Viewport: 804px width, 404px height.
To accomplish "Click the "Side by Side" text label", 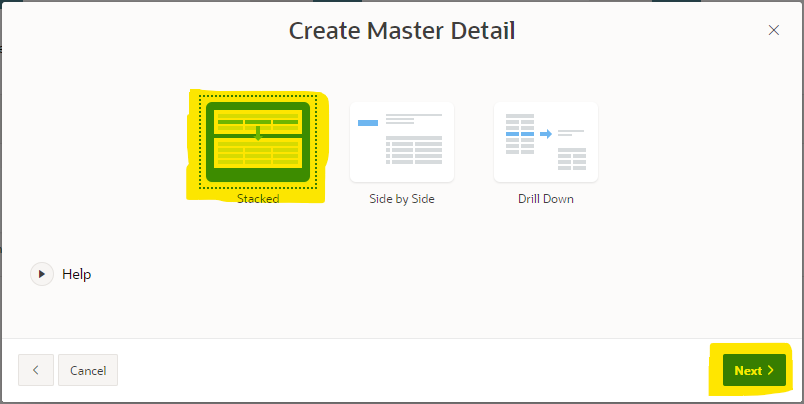I will click(402, 199).
